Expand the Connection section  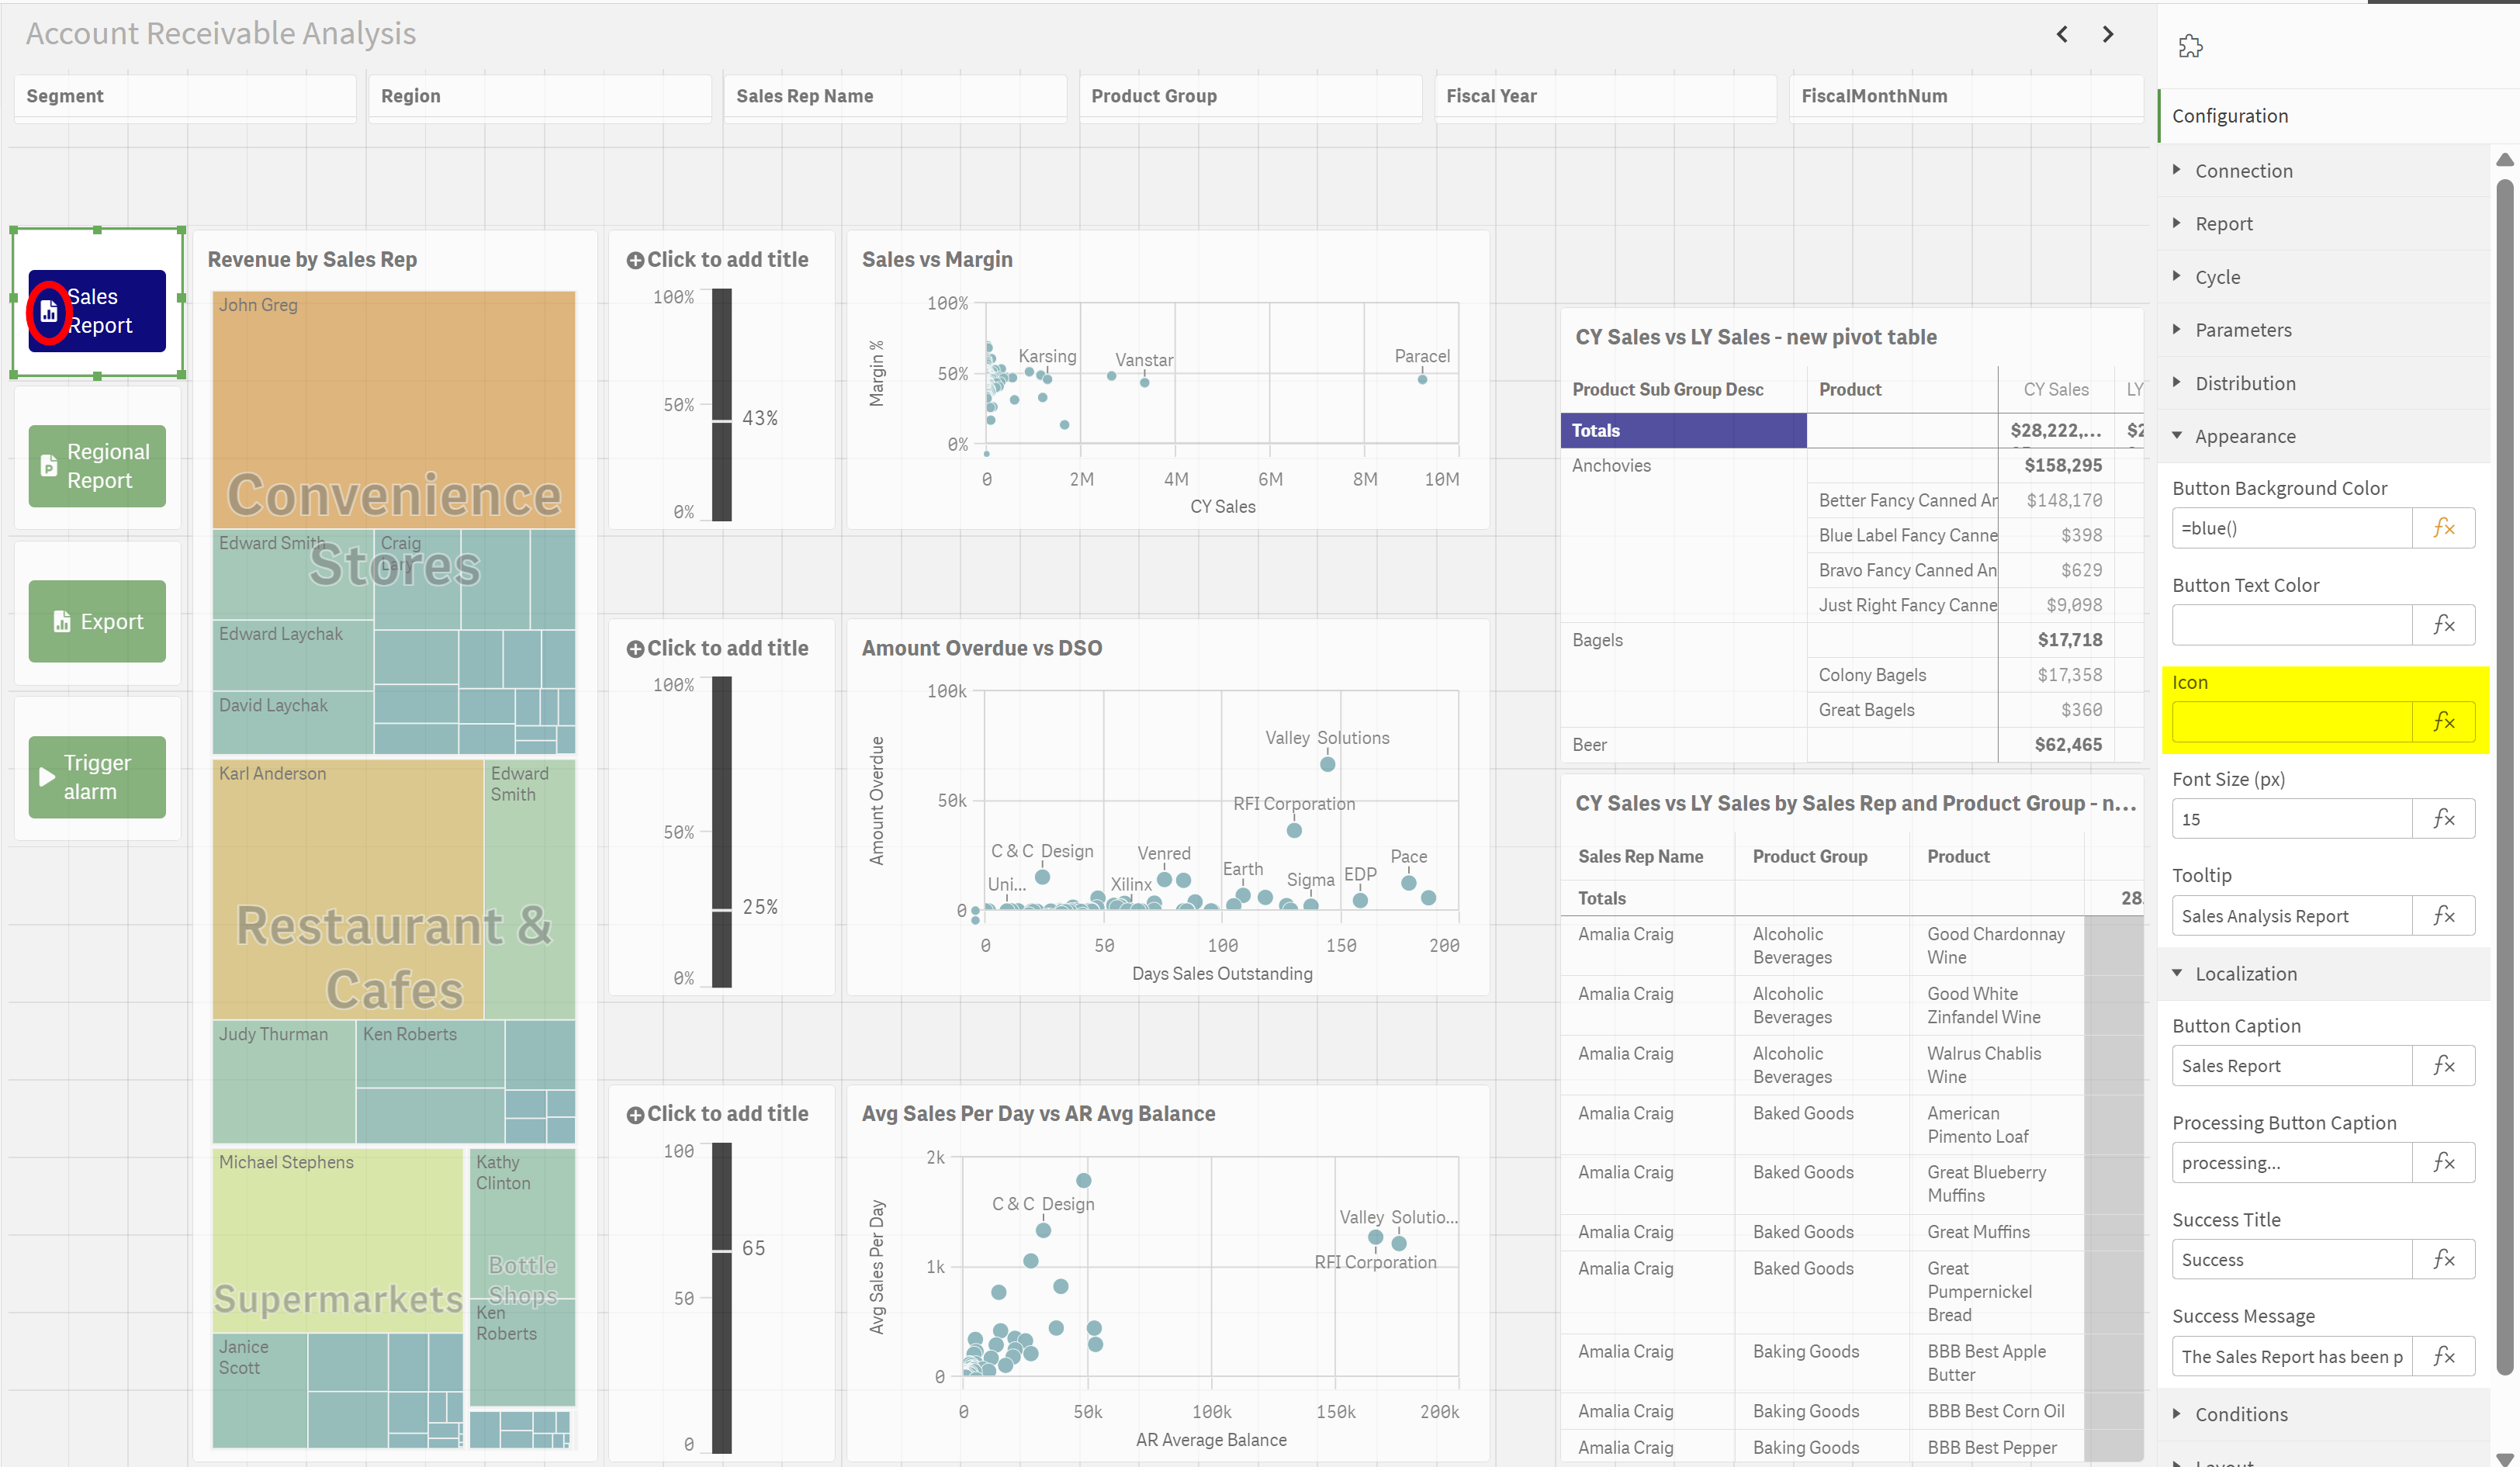tap(2323, 171)
